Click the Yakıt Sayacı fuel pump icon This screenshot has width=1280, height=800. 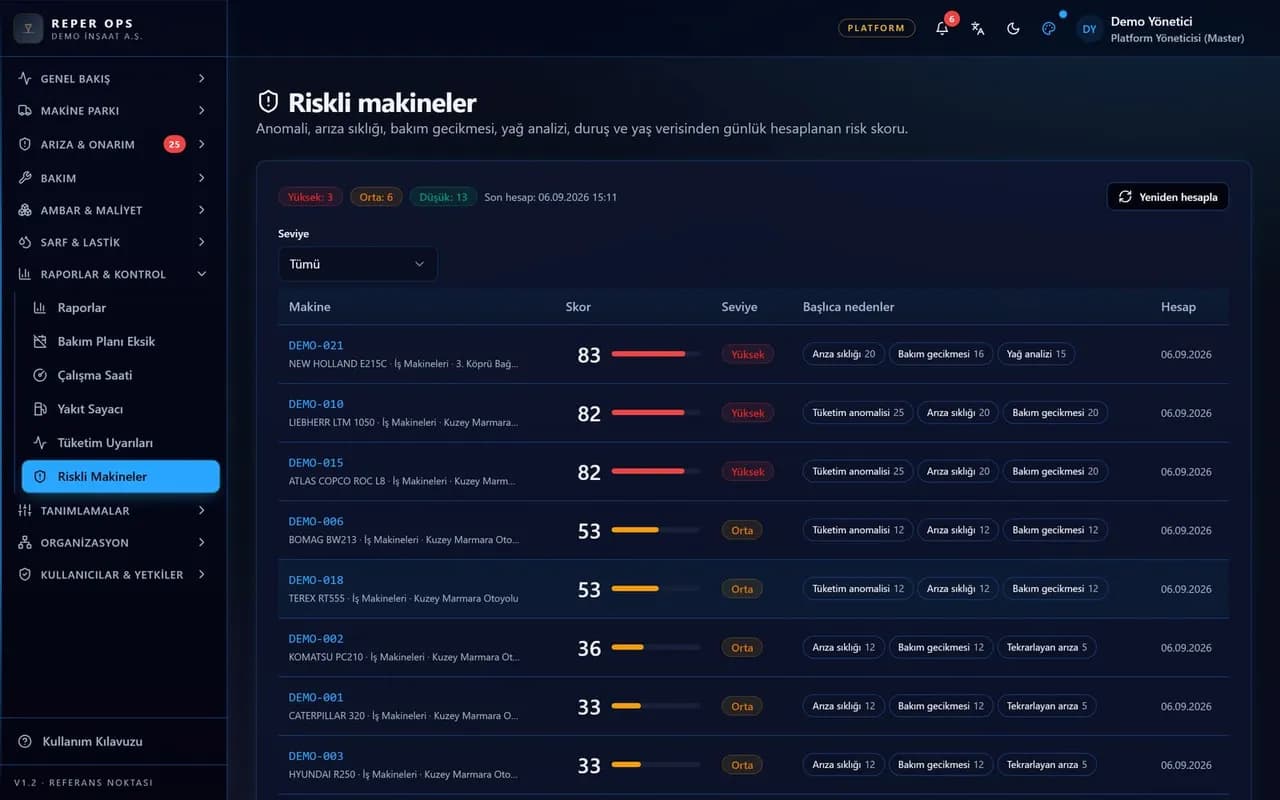[40, 409]
